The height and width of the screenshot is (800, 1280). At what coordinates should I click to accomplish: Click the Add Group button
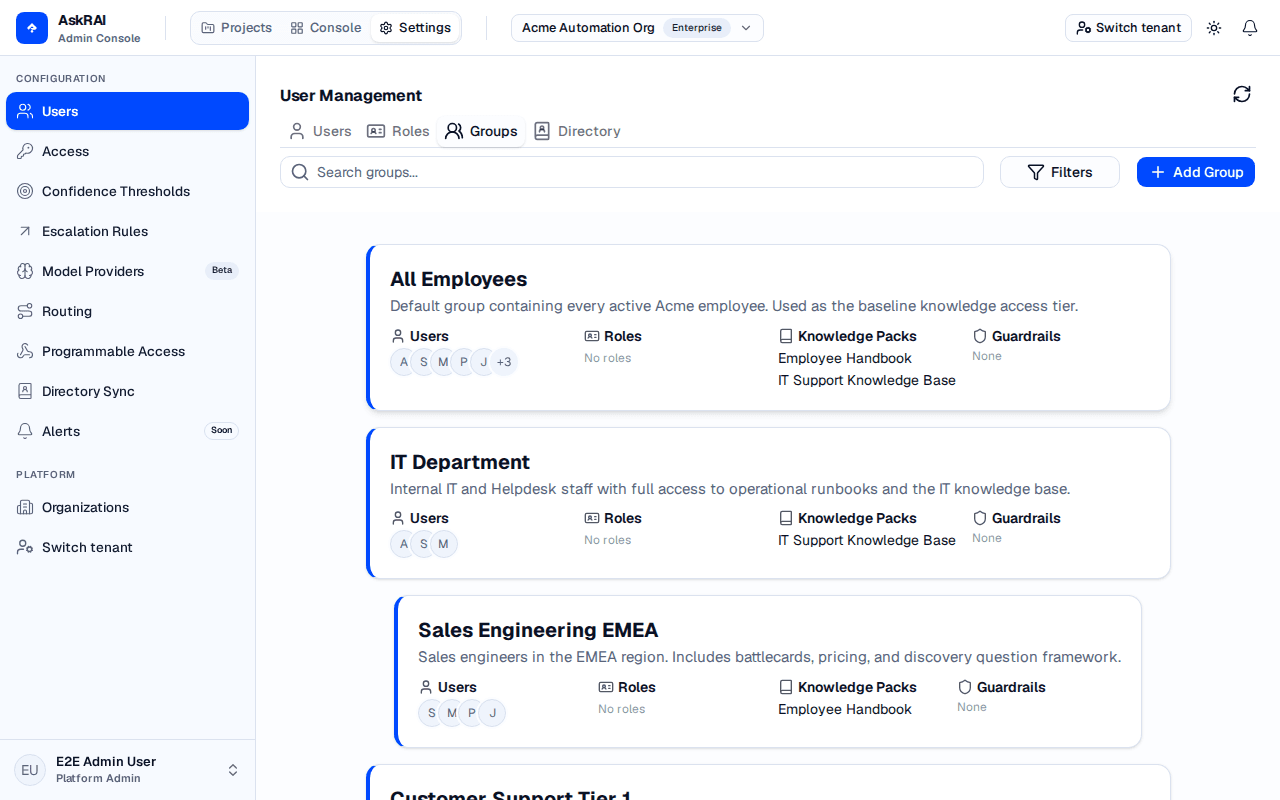tap(1196, 172)
